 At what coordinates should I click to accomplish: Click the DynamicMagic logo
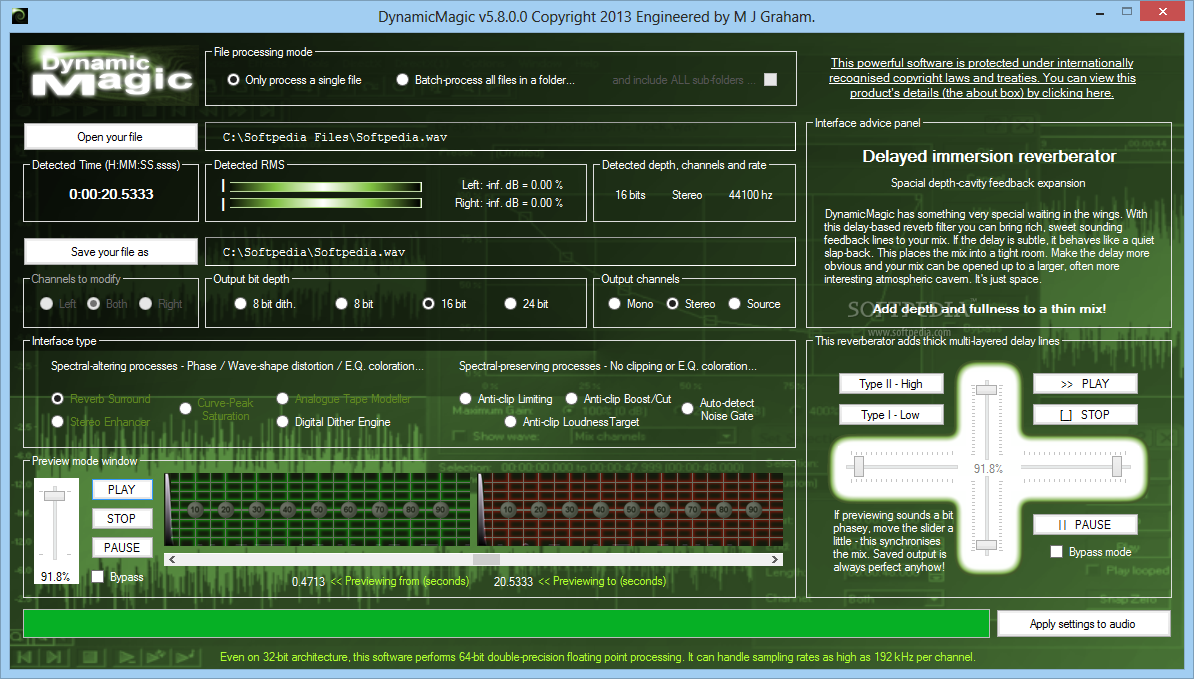click(x=111, y=75)
